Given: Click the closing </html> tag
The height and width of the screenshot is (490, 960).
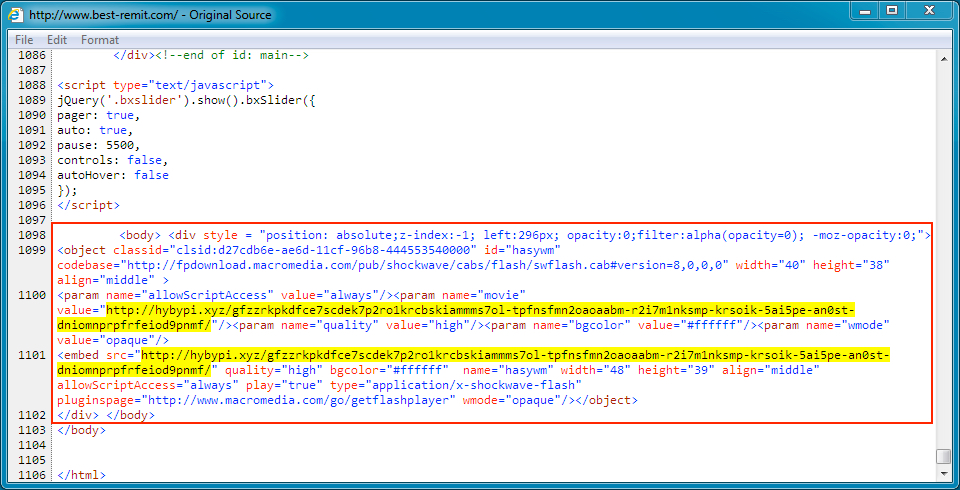Looking at the screenshot, I should (81, 475).
